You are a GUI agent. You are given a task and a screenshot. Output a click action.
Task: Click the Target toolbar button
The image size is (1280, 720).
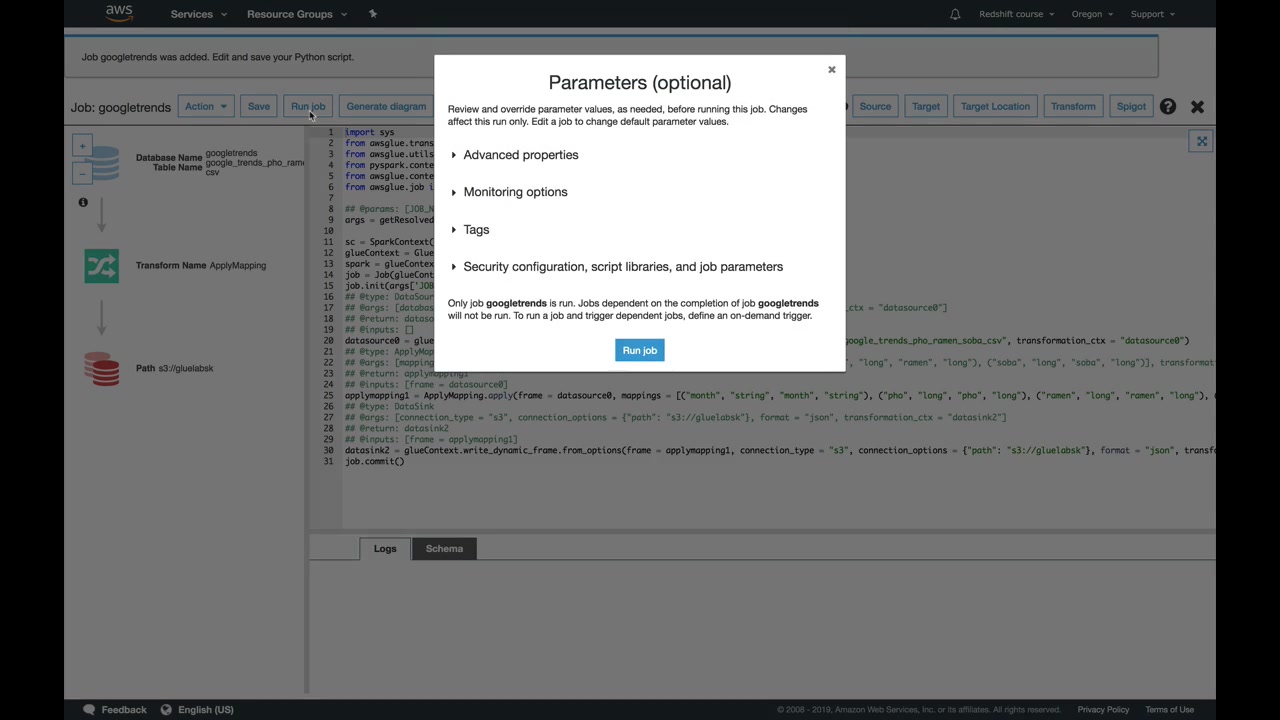(926, 106)
